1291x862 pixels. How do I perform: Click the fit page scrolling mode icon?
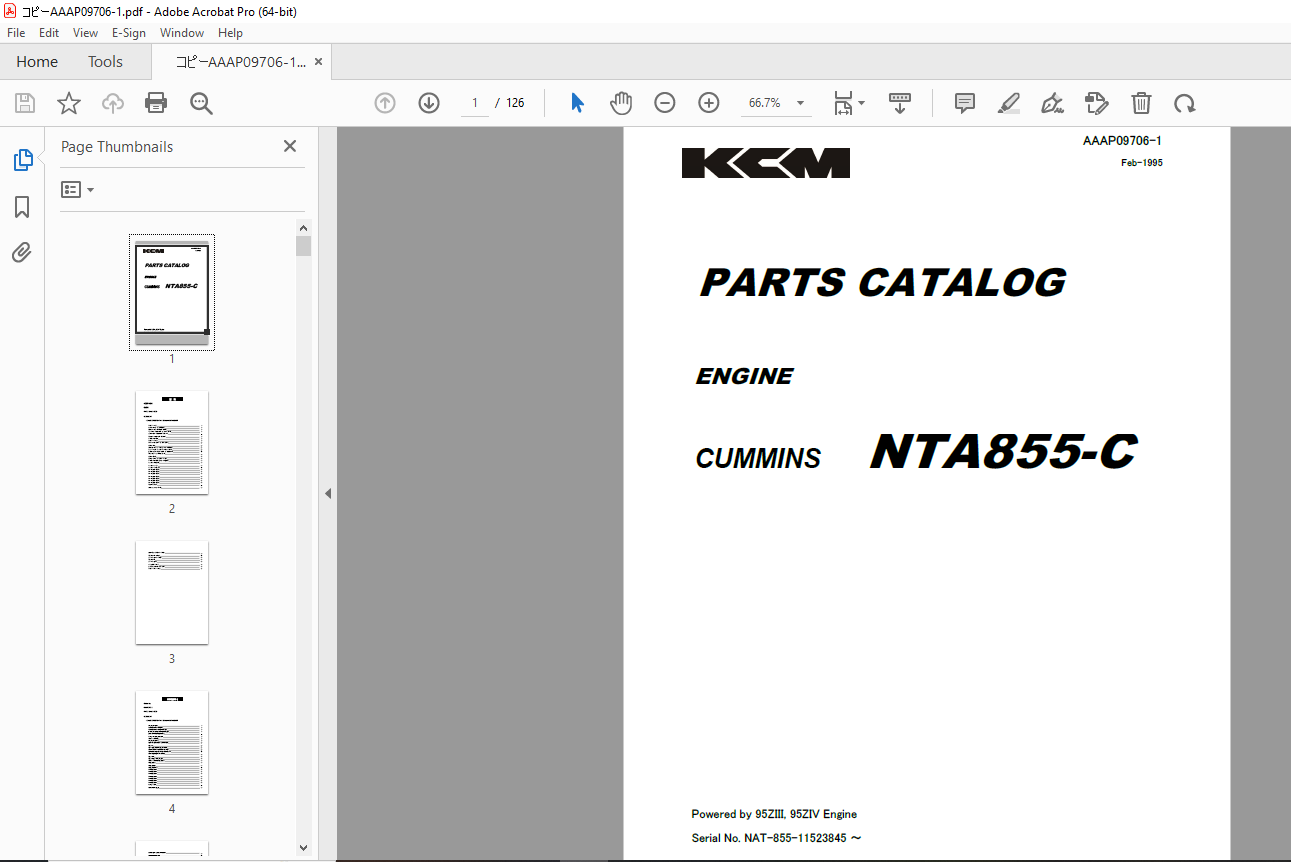click(x=843, y=103)
